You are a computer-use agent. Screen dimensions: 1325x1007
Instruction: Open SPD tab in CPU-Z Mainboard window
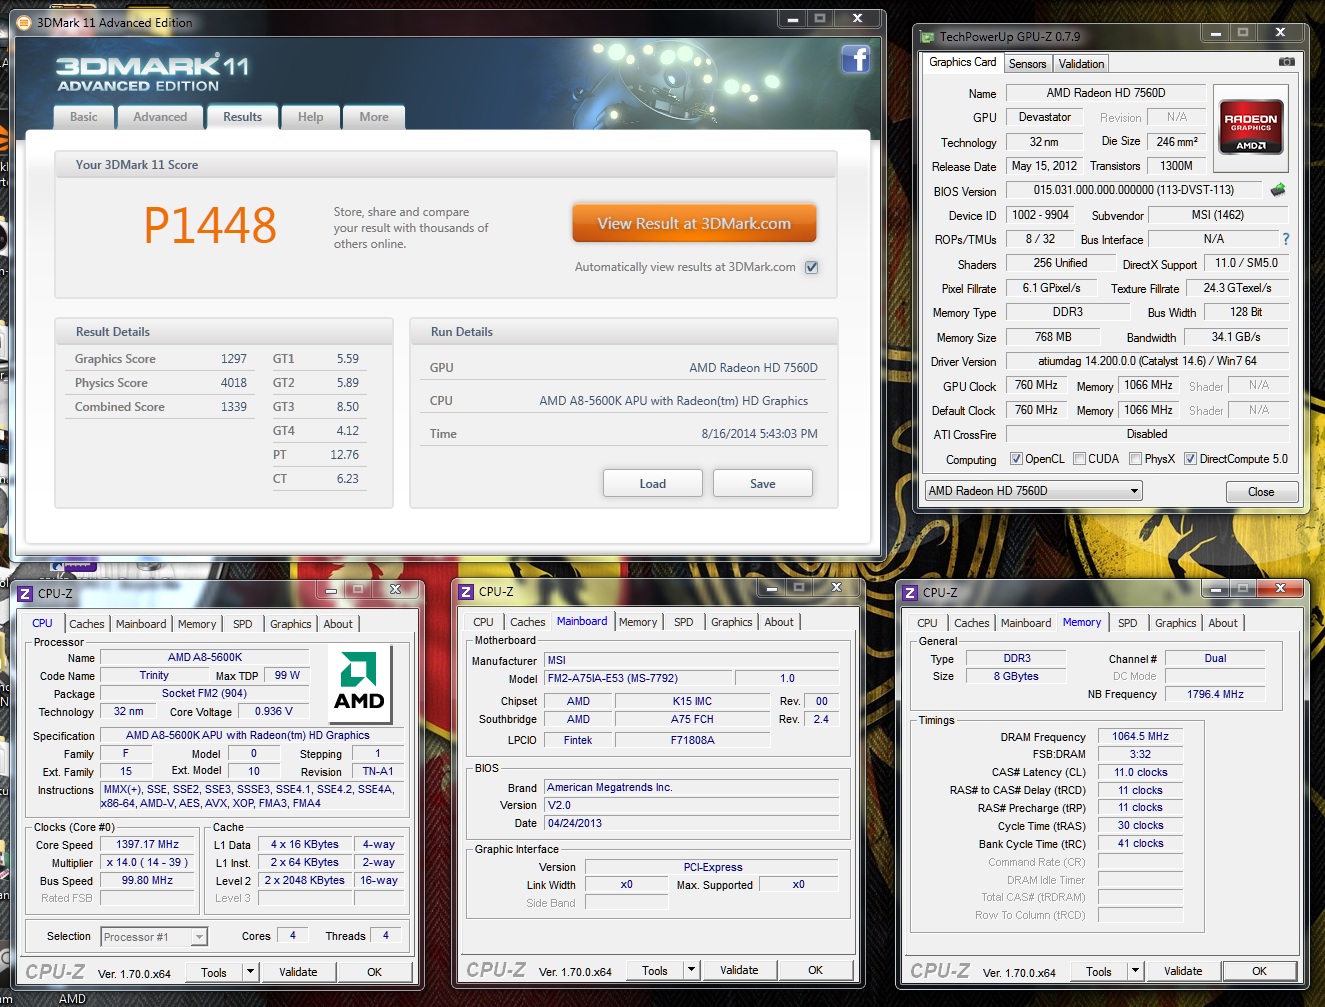tap(684, 622)
